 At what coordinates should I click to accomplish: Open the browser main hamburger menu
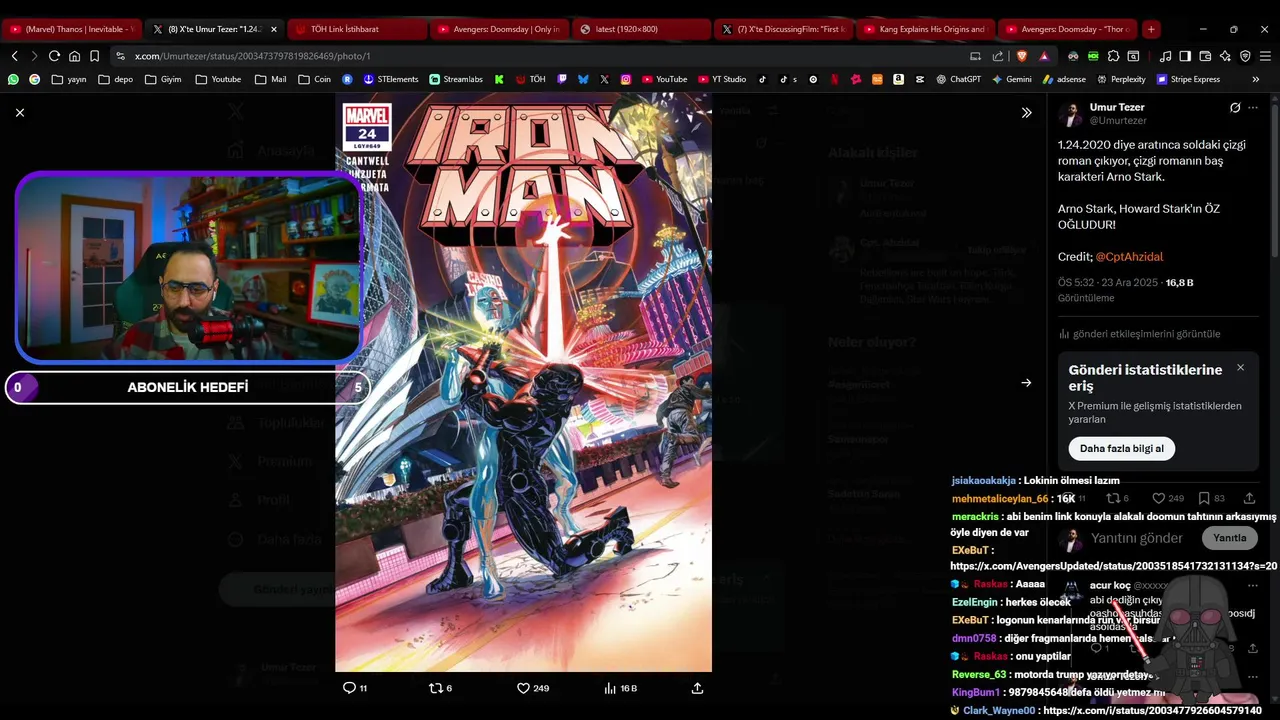click(x=1265, y=56)
